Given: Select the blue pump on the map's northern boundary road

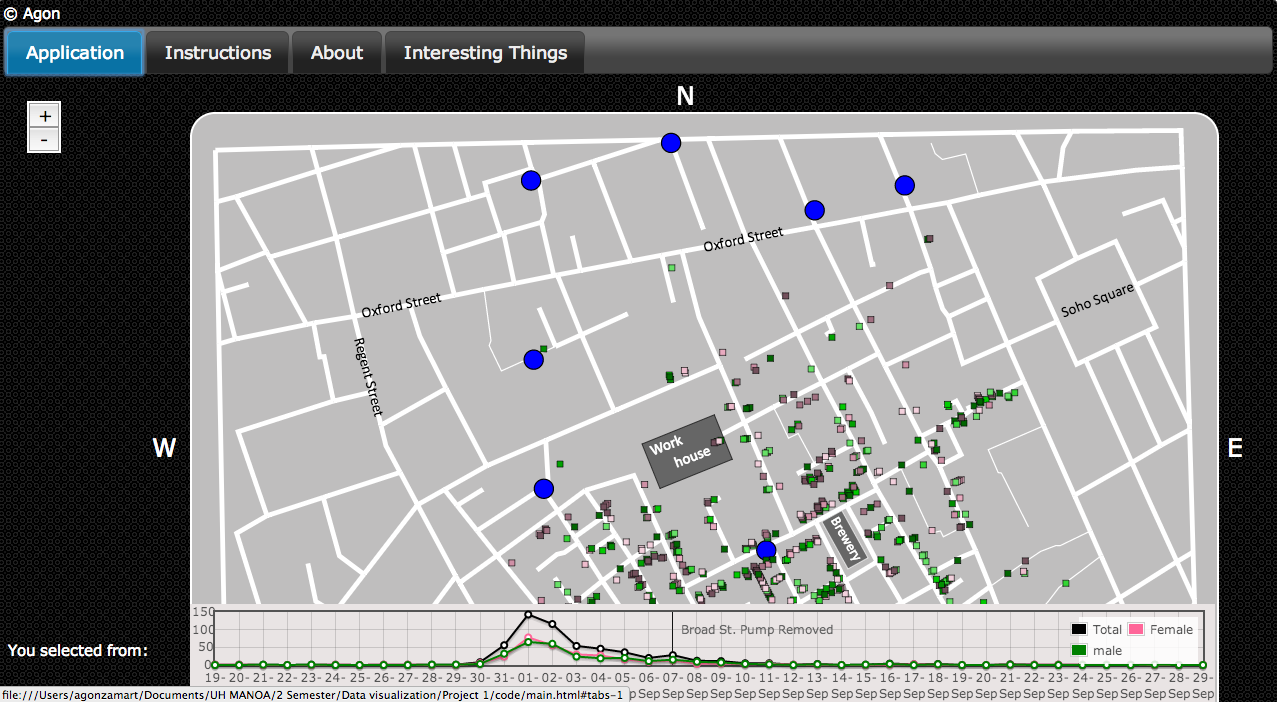Looking at the screenshot, I should [x=671, y=143].
